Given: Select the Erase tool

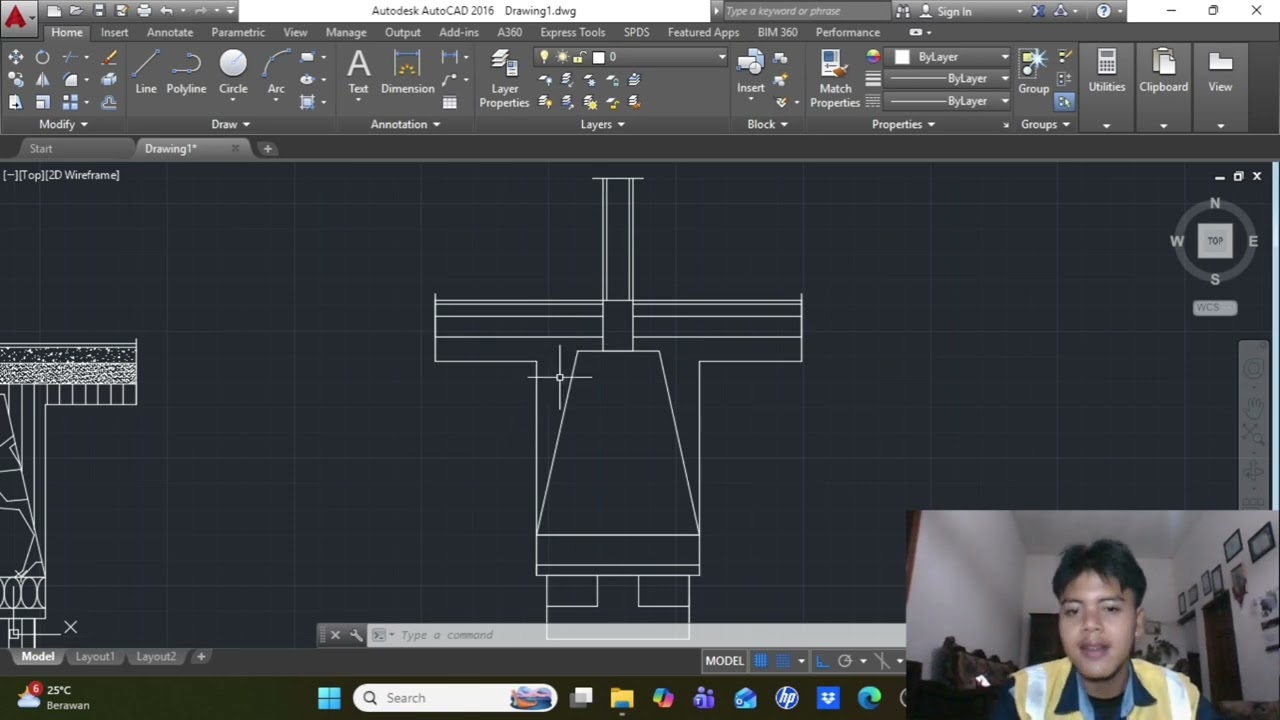Looking at the screenshot, I should (109, 57).
